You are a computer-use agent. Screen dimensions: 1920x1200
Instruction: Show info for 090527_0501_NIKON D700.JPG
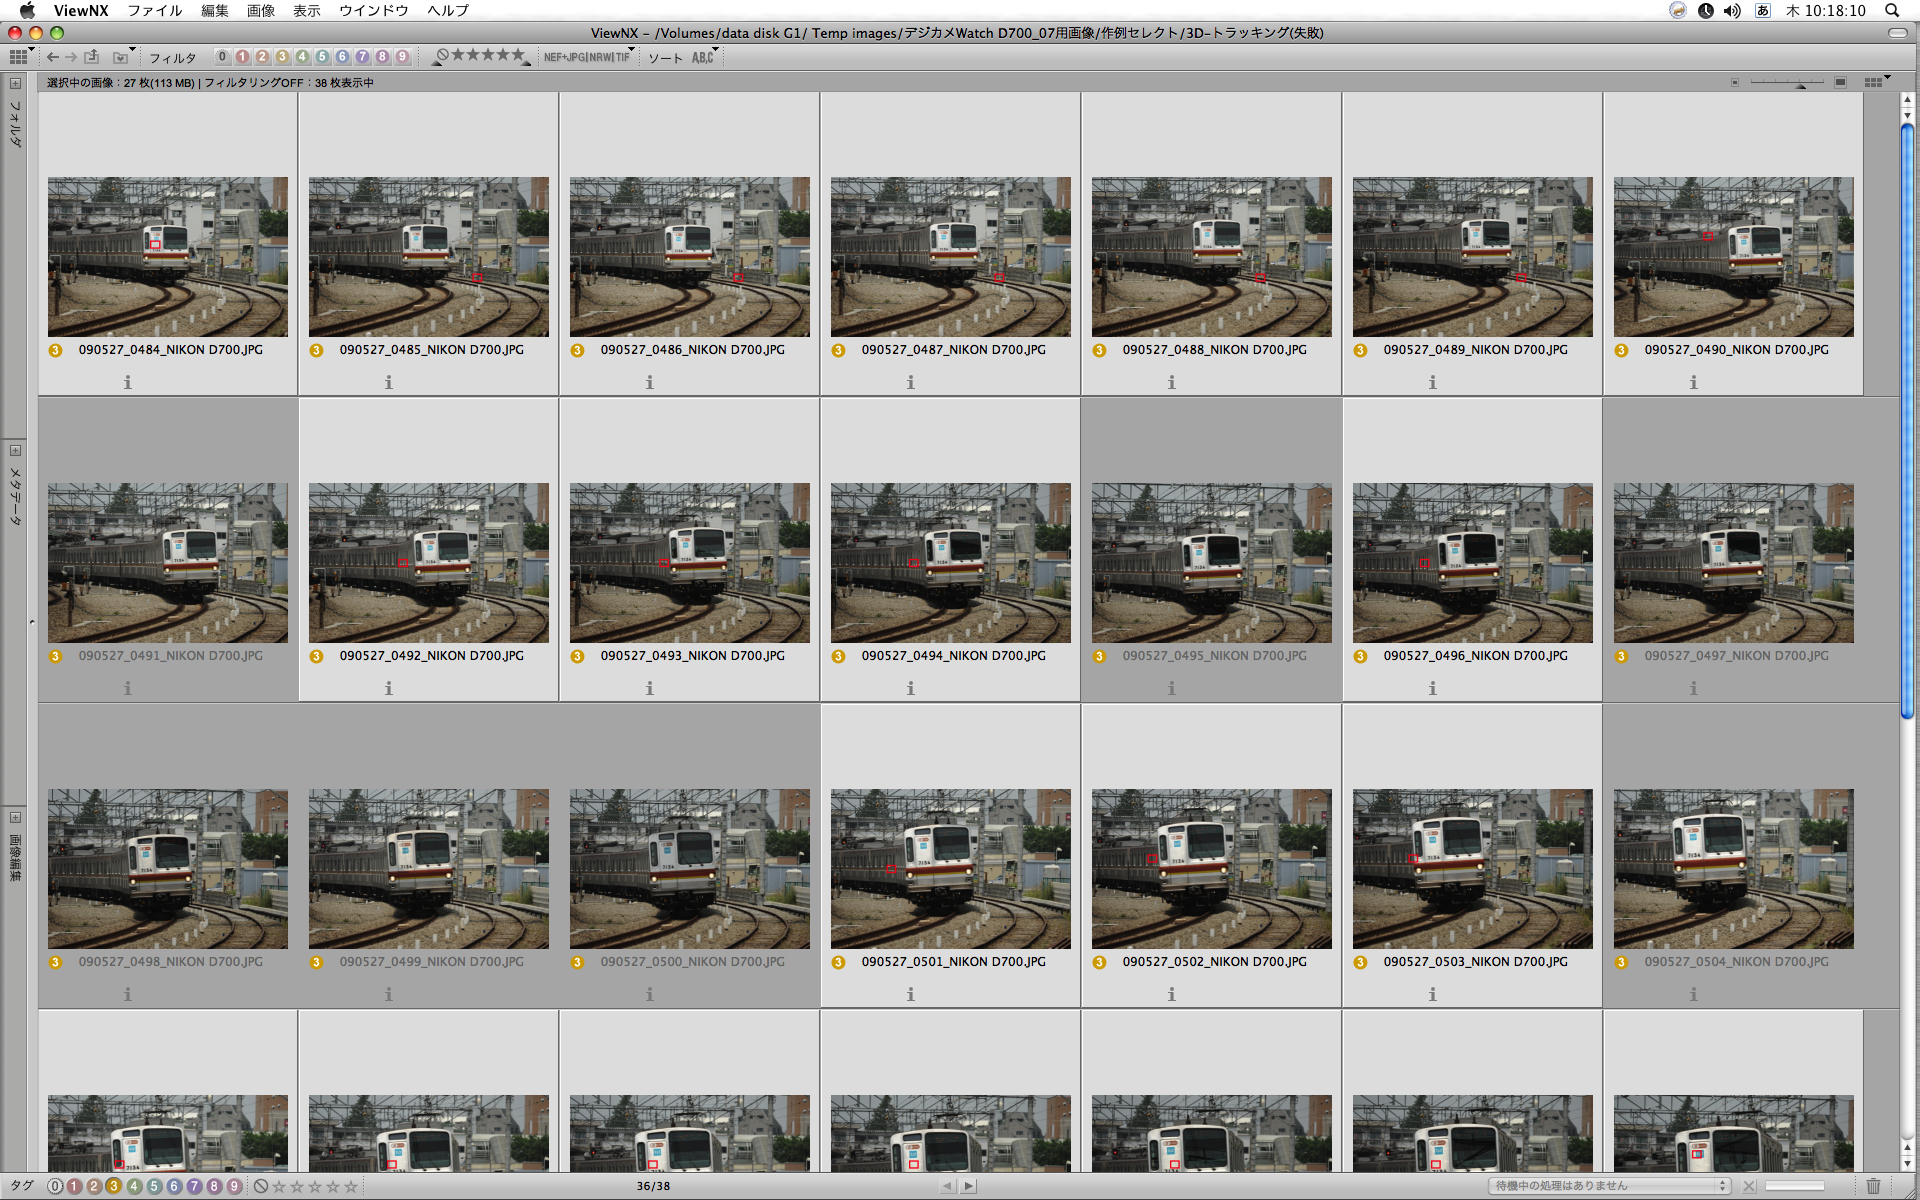click(911, 994)
